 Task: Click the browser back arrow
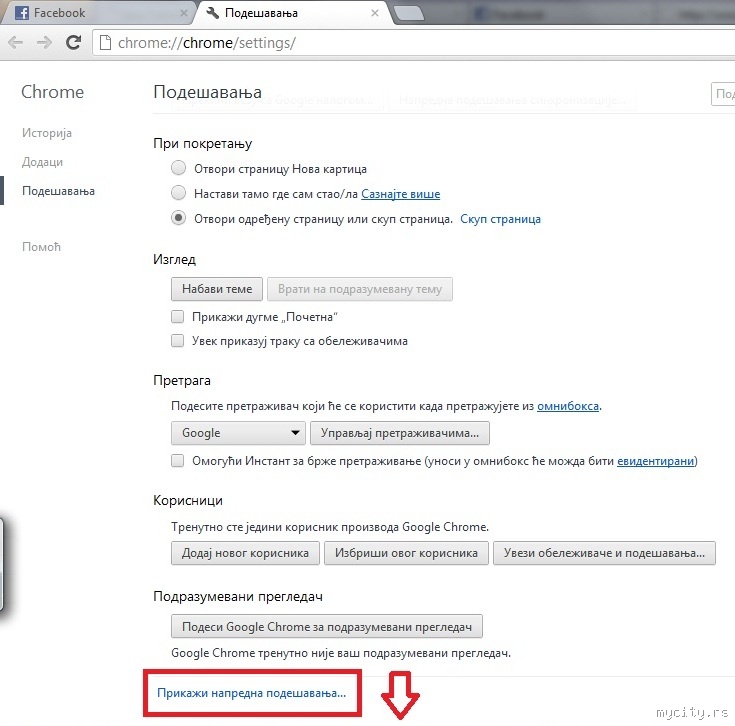15,43
